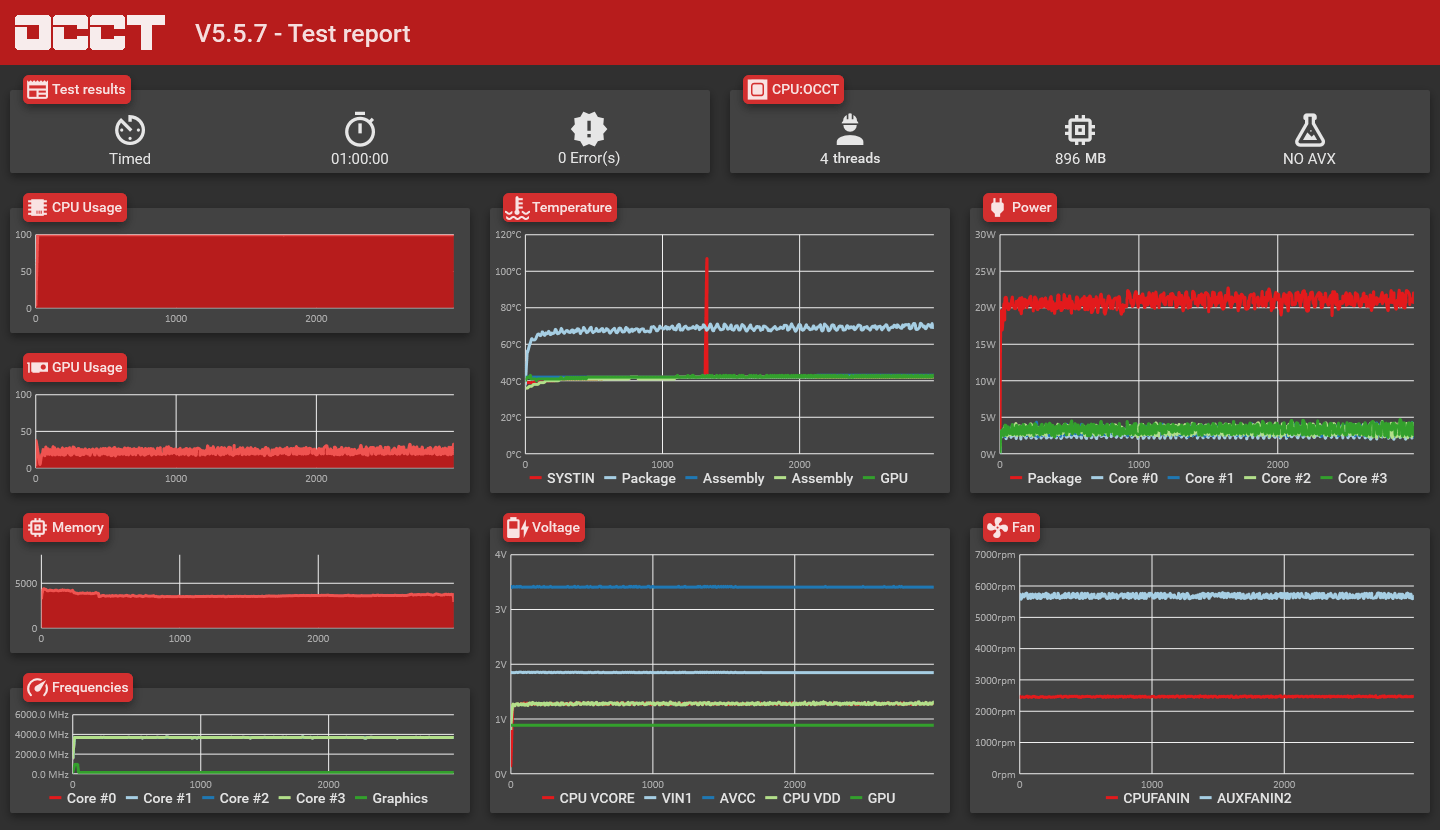Toggle the CPU VCORE voltage legend entry
This screenshot has width=1440, height=830.
pos(588,798)
